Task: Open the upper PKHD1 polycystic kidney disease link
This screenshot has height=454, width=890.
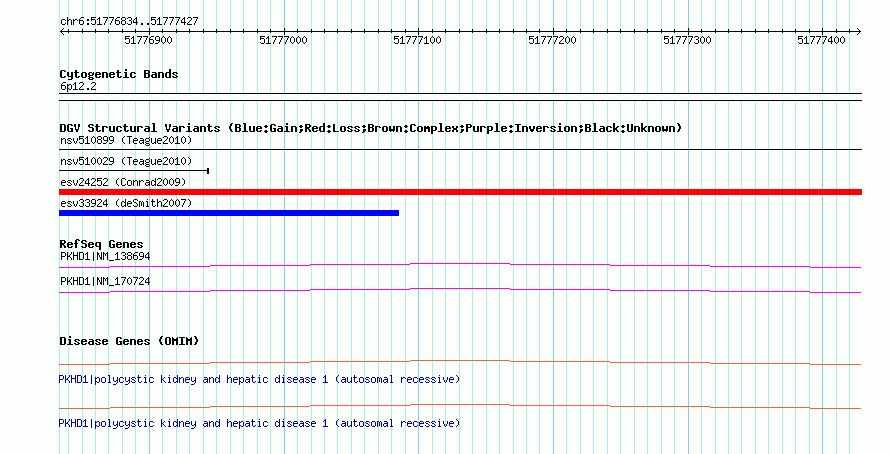Action: [259, 379]
